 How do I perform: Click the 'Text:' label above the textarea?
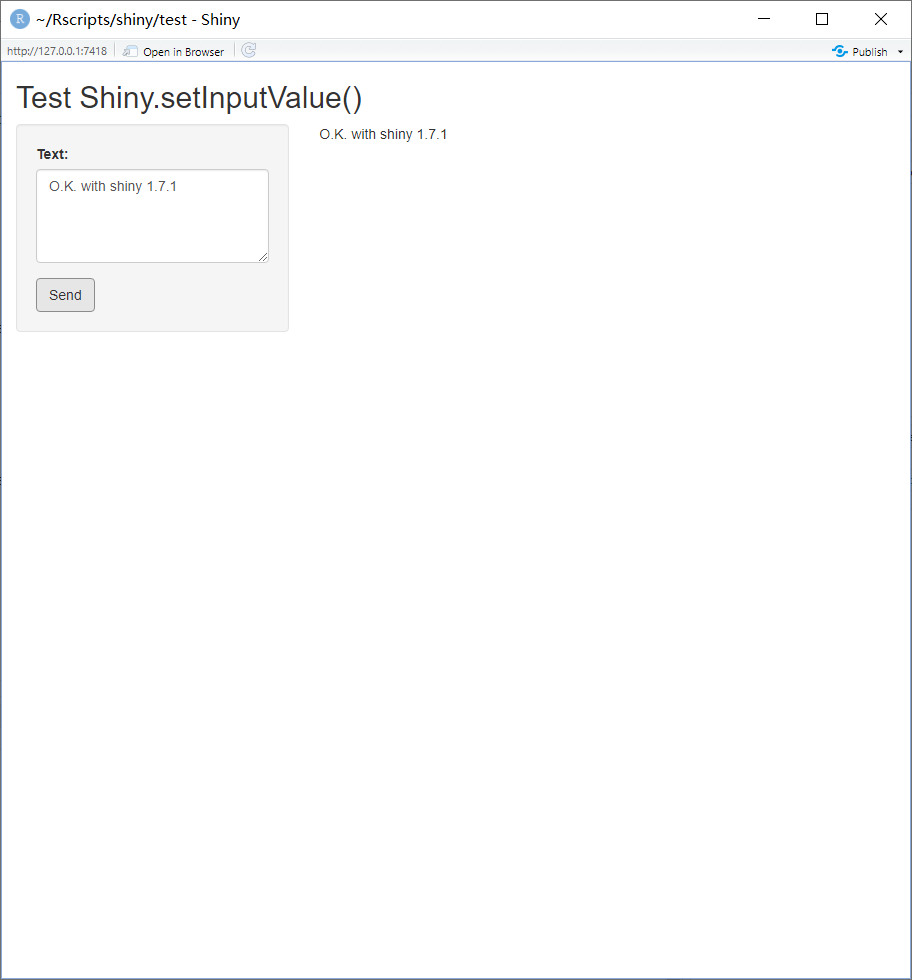click(x=53, y=154)
